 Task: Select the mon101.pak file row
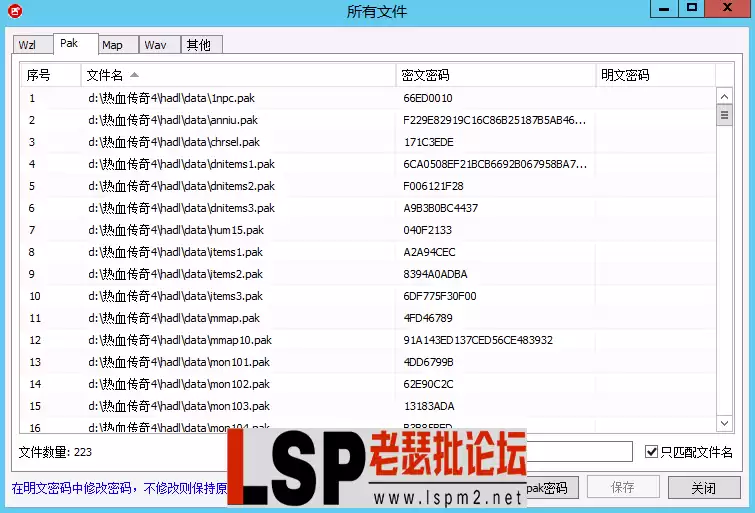[368, 362]
